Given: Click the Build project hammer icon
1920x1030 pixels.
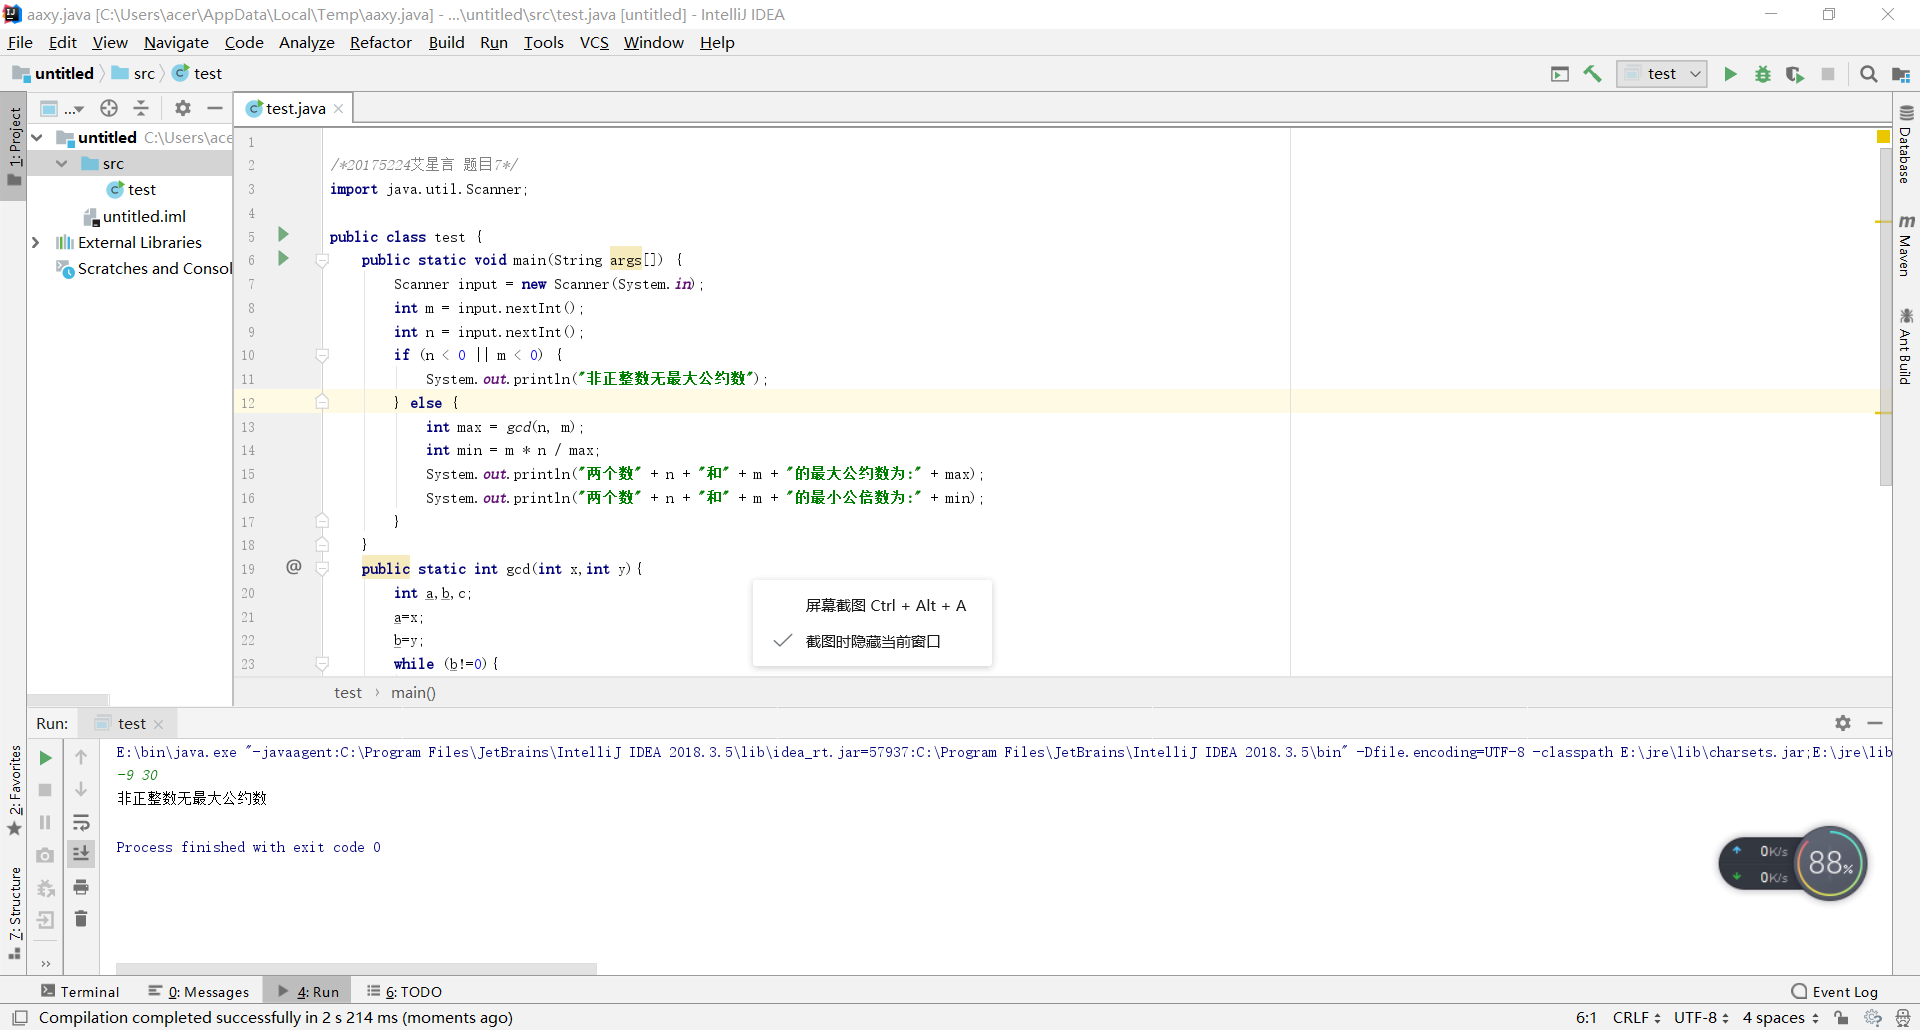Looking at the screenshot, I should pyautogui.click(x=1593, y=74).
